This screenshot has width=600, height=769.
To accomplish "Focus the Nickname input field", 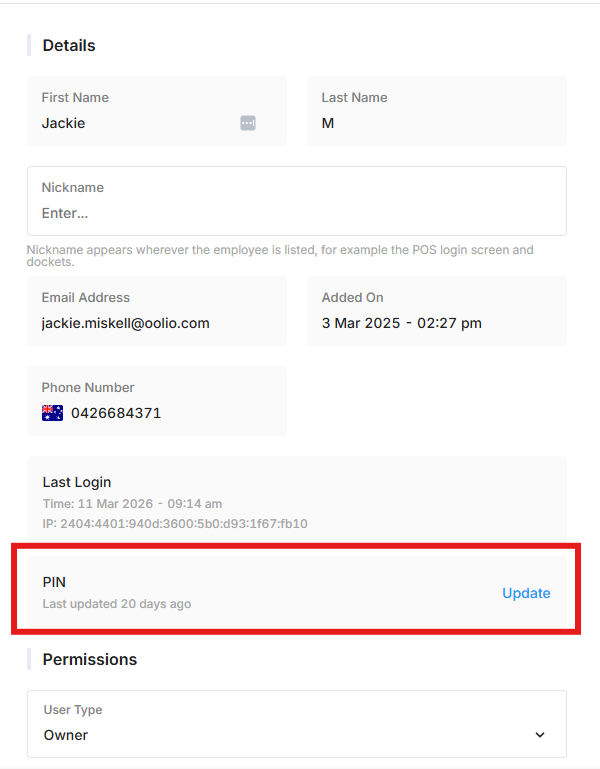I will (297, 201).
